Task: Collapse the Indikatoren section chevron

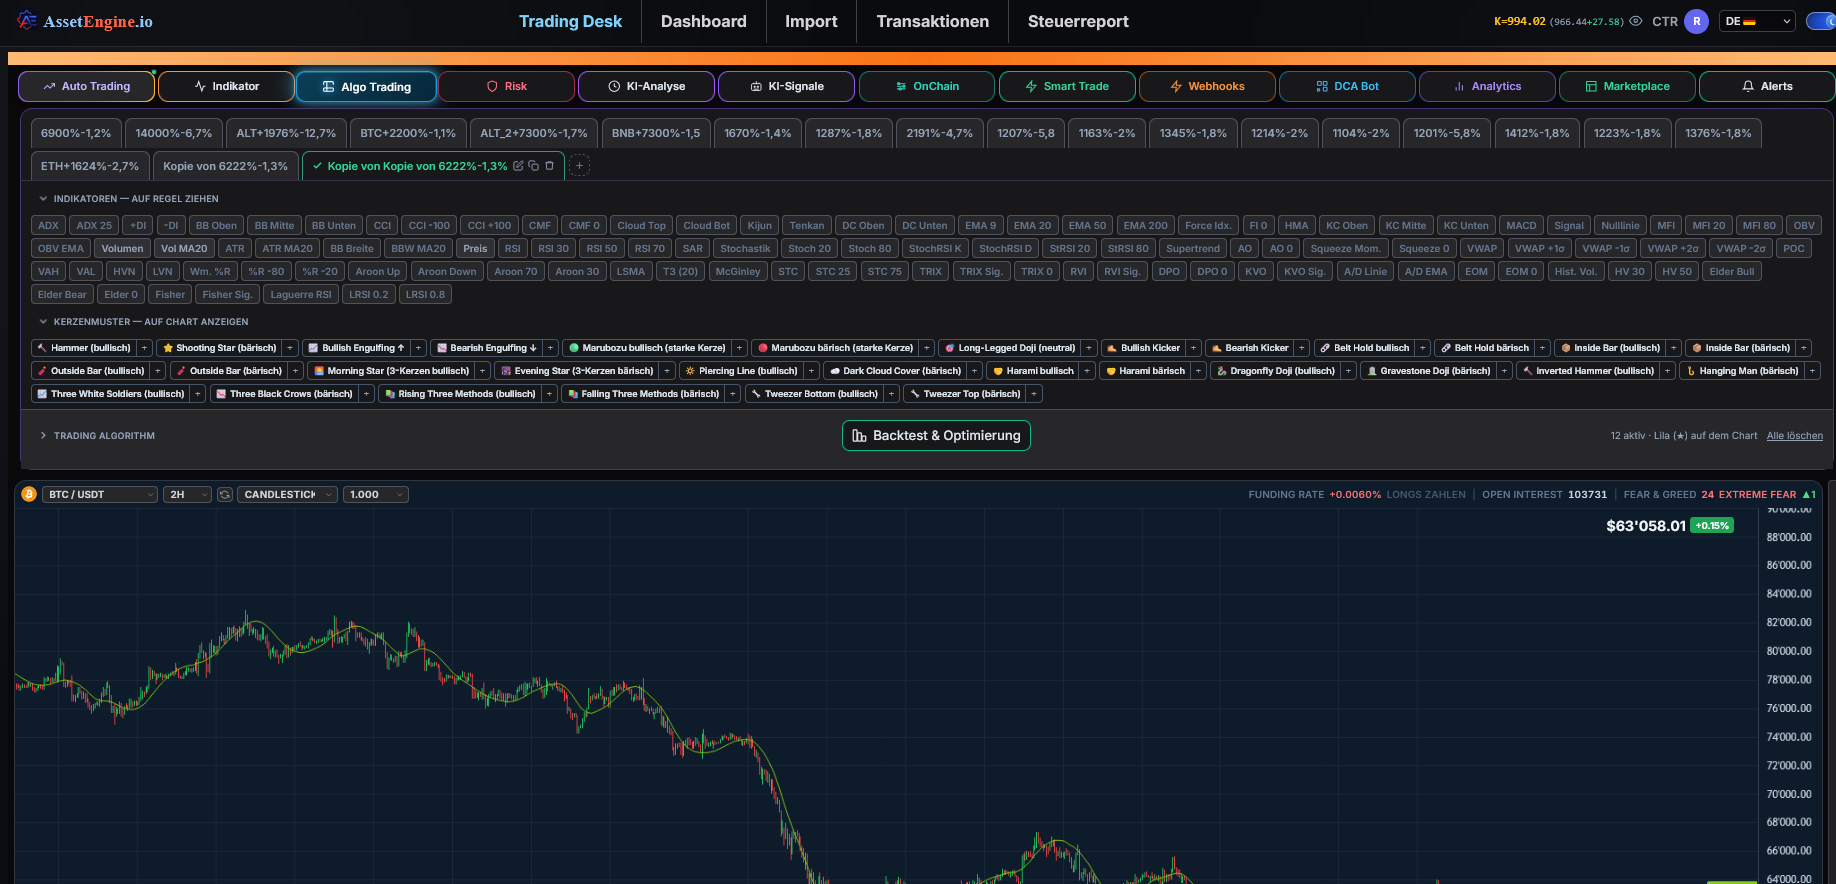Action: (x=43, y=199)
